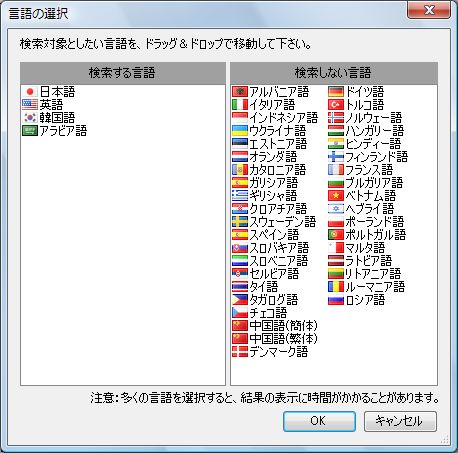Click the Swedish flag beside スウェーデン語
458x453 pixels.
pyautogui.click(x=240, y=222)
